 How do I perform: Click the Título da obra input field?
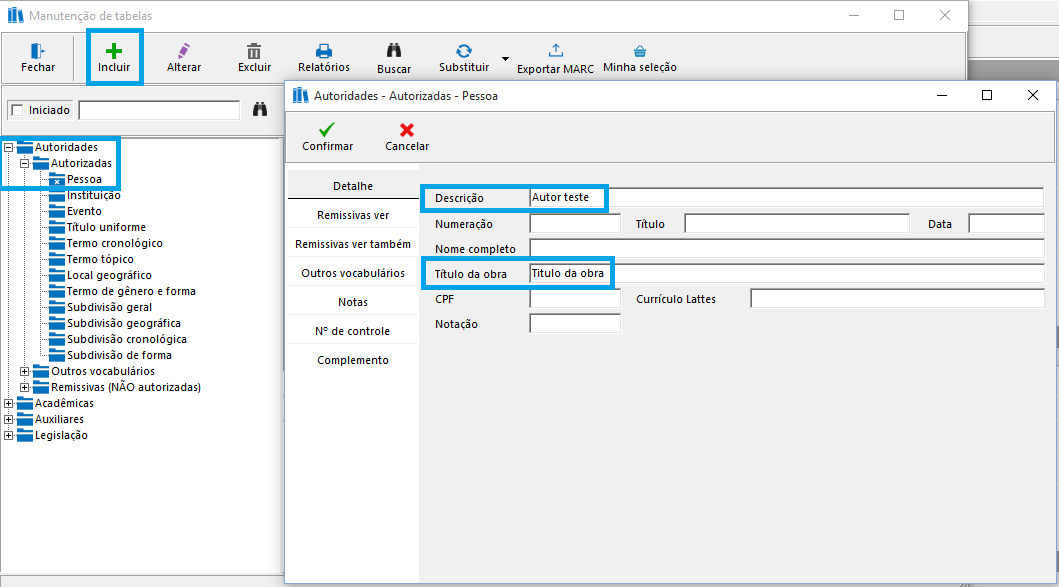click(x=787, y=273)
